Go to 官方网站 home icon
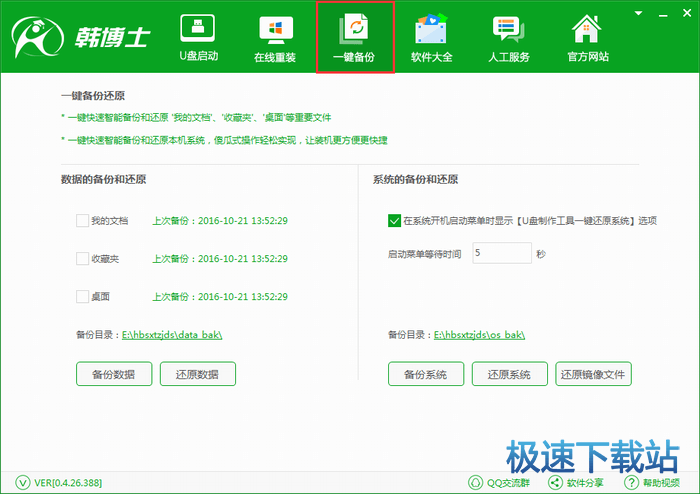The image size is (700, 494). click(x=586, y=38)
